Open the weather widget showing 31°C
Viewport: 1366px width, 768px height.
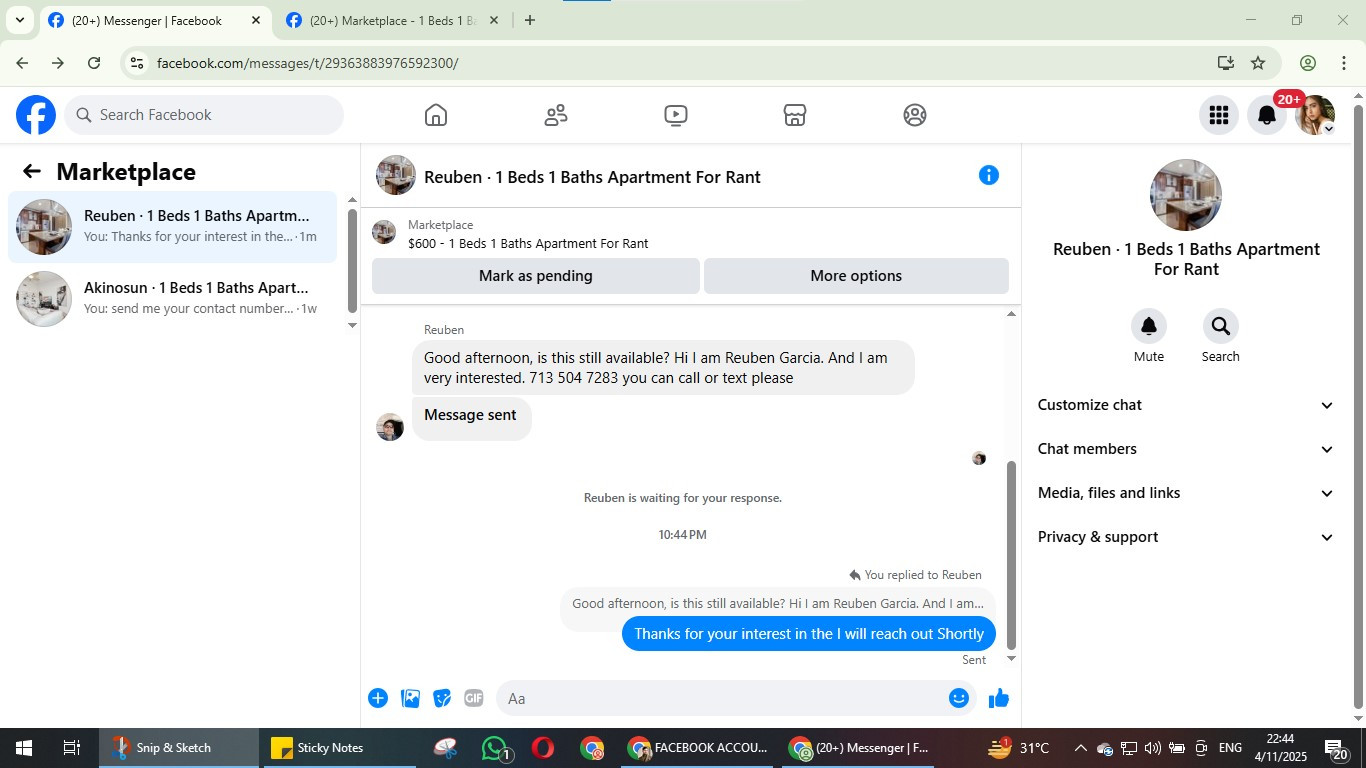point(1019,748)
